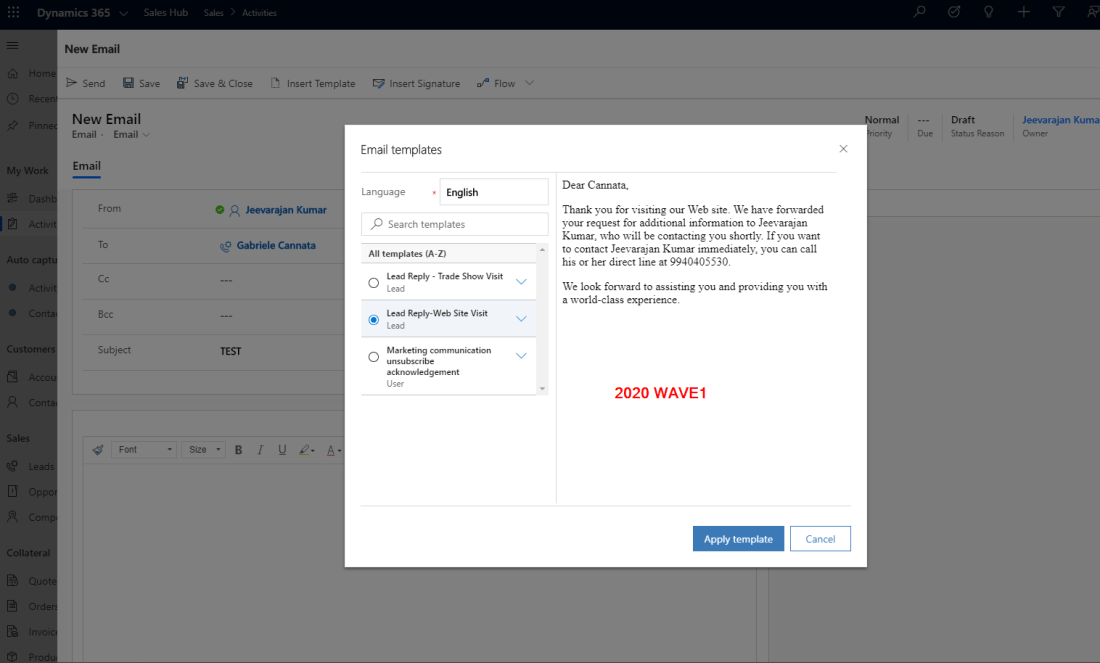
Task: Open the Font dropdown in editor
Action: click(144, 450)
